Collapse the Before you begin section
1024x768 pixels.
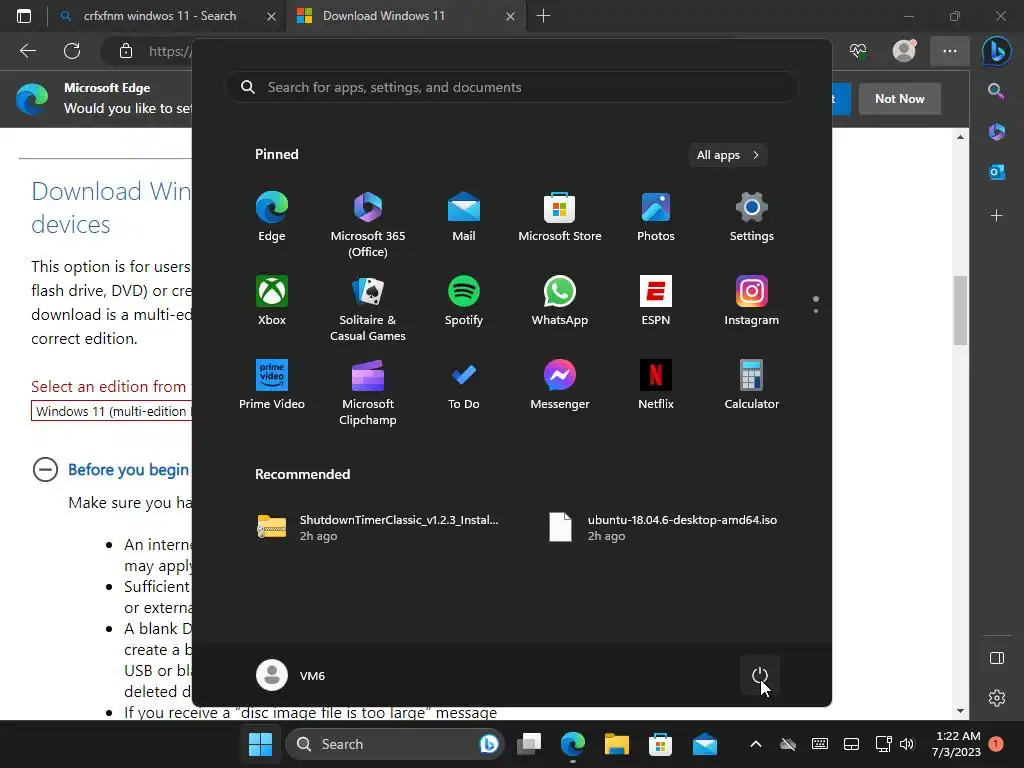point(45,470)
